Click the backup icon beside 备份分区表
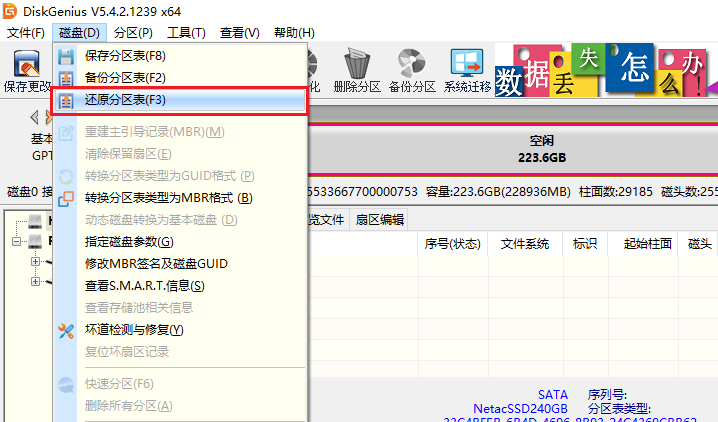Image resolution: width=718 pixels, height=422 pixels. point(66,78)
